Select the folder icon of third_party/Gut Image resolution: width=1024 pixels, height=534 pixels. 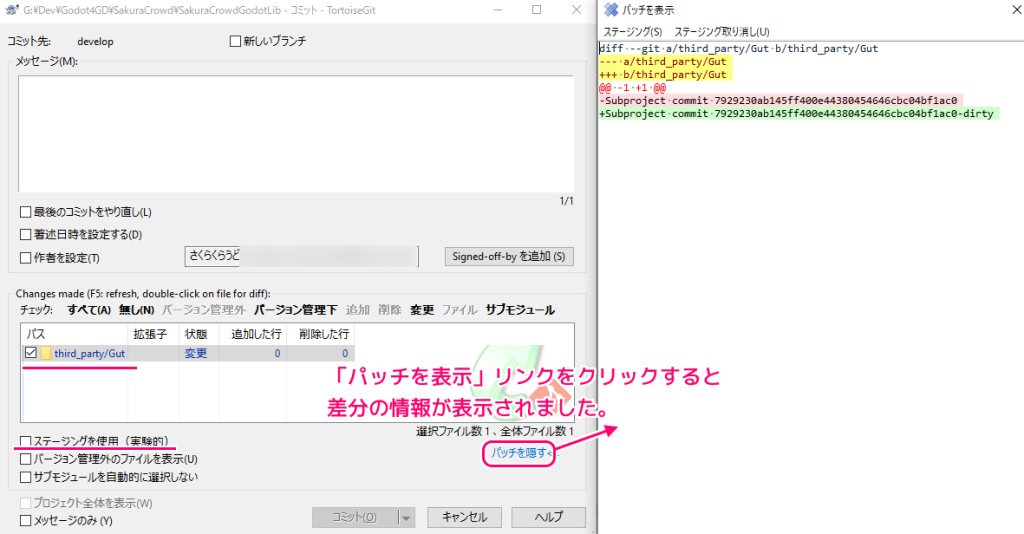(x=46, y=353)
